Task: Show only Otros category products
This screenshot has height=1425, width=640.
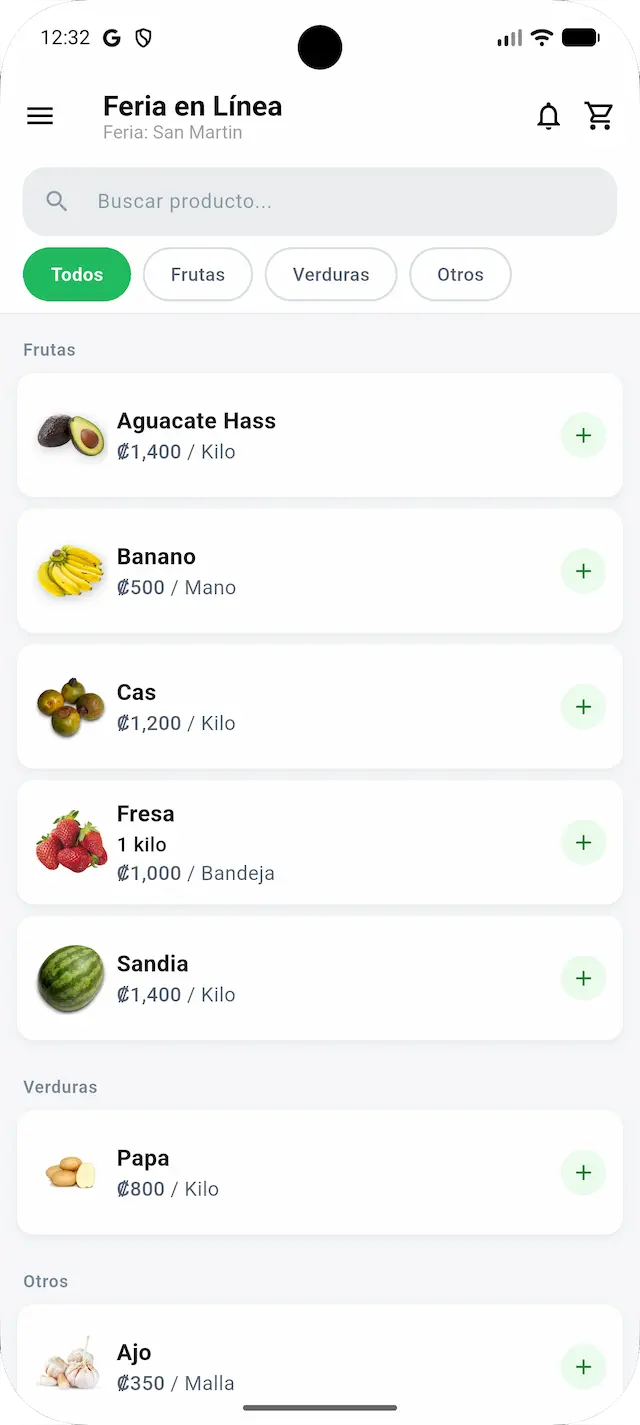Action: (460, 274)
